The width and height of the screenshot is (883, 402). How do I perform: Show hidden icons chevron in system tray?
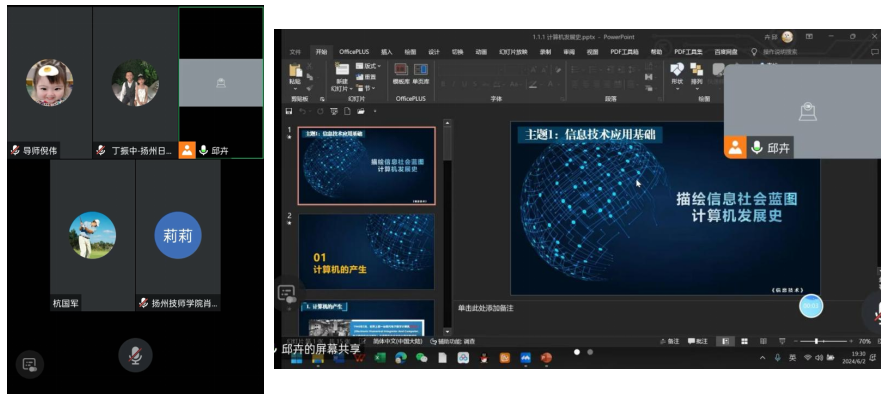click(762, 358)
